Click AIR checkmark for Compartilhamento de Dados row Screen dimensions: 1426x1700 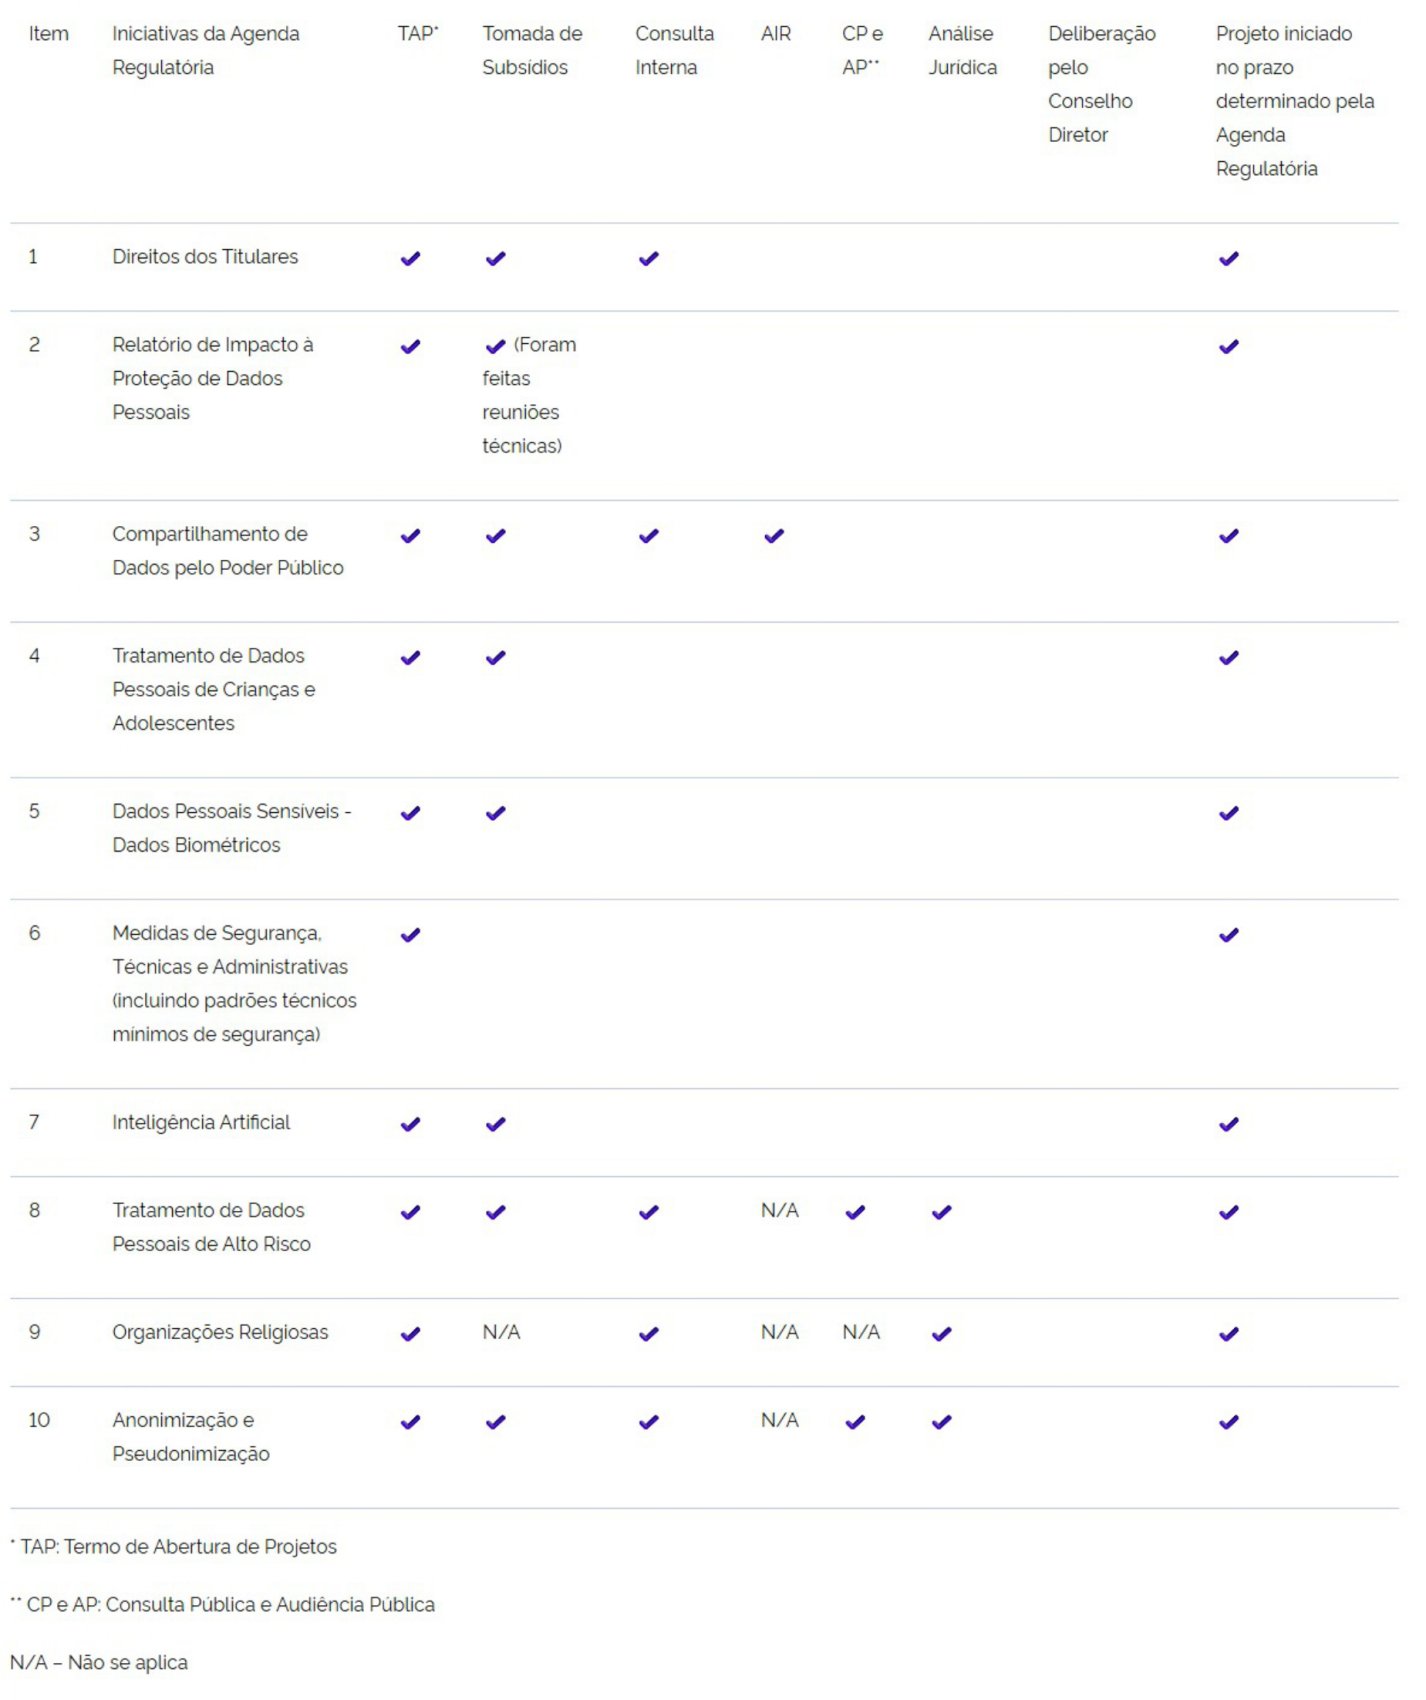[x=773, y=536]
